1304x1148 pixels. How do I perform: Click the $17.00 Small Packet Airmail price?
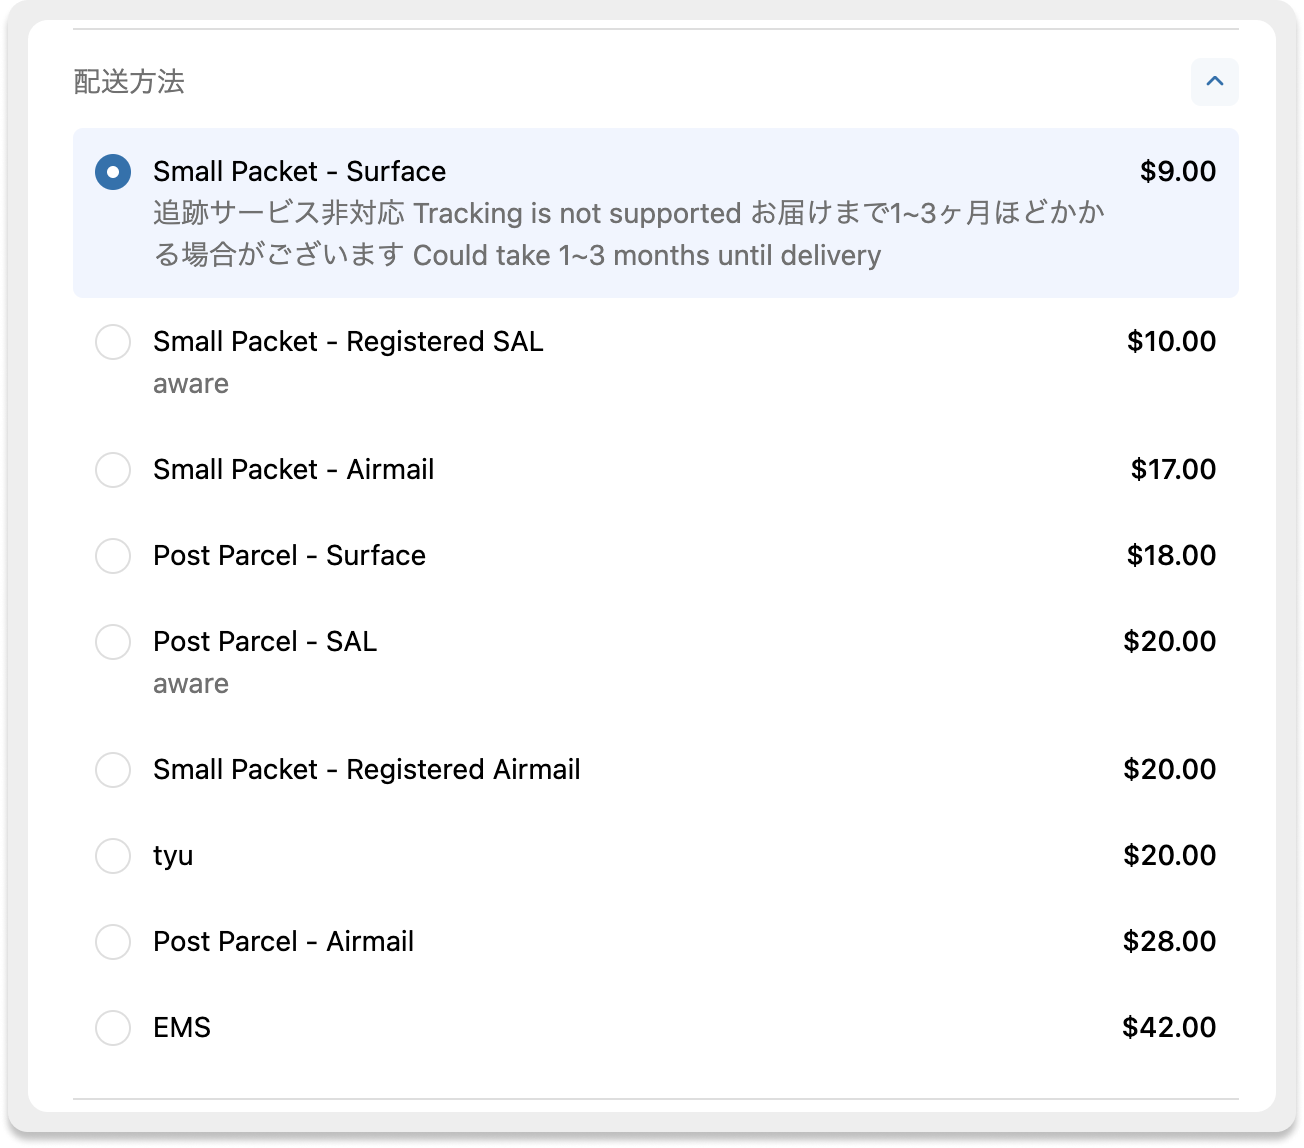(1173, 470)
